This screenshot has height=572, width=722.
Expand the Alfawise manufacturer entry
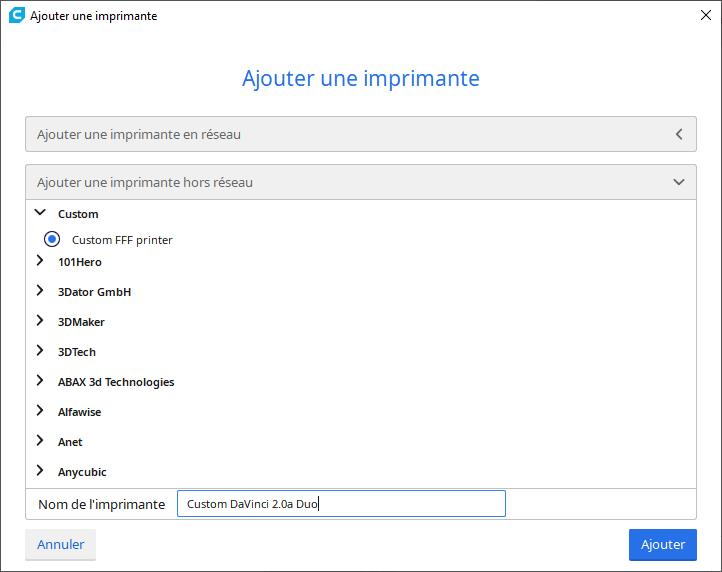tap(40, 410)
